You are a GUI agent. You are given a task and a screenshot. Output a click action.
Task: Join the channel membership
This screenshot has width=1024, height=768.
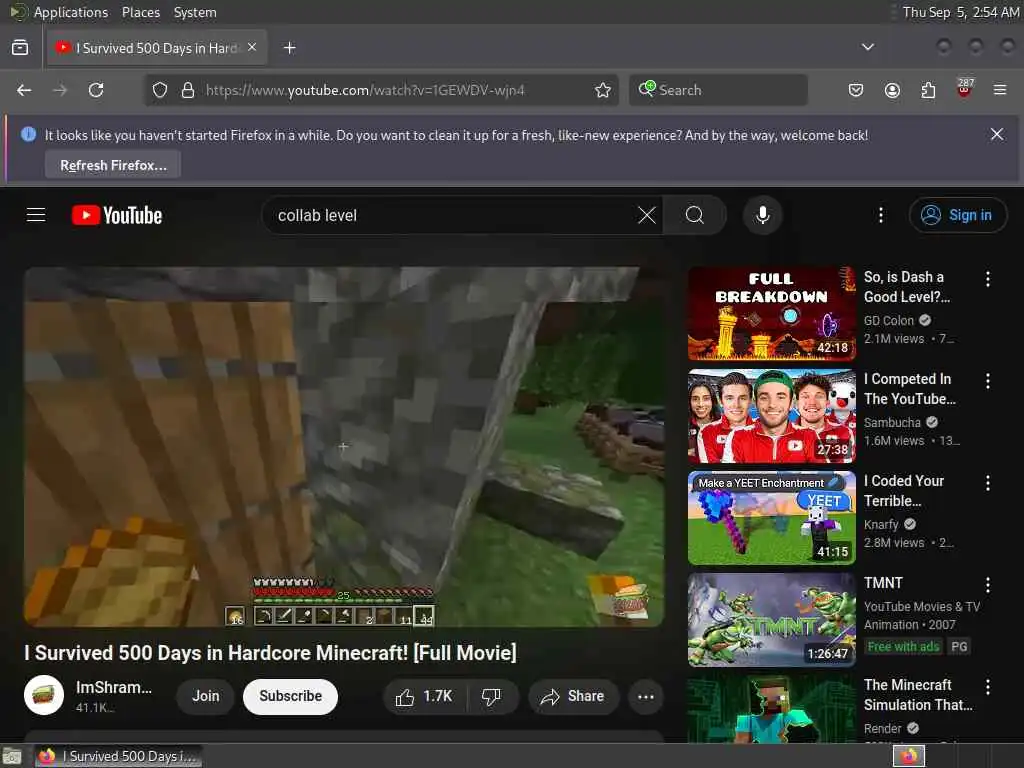[x=205, y=696]
